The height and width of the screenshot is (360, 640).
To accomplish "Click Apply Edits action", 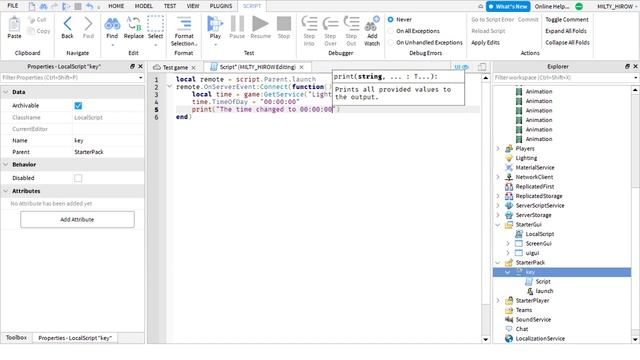I will tap(485, 42).
